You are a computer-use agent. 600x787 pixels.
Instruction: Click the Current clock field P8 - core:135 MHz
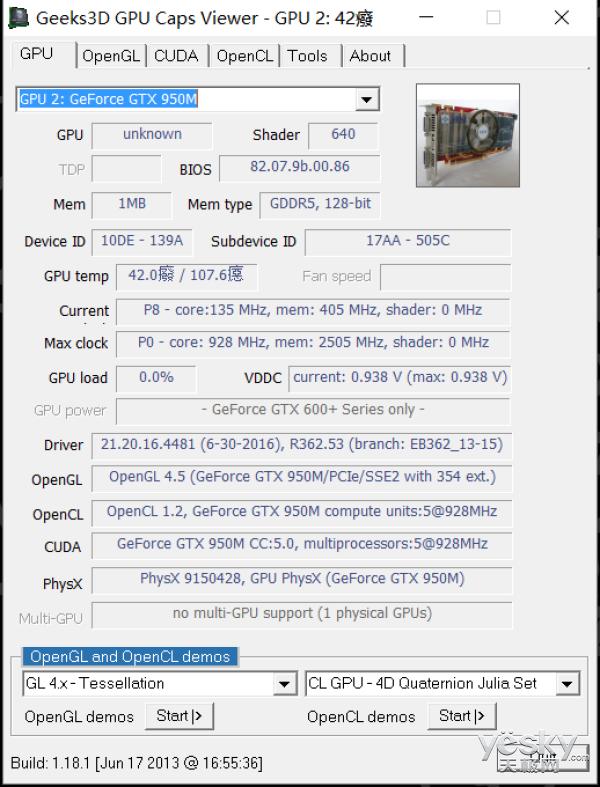pyautogui.click(x=313, y=311)
